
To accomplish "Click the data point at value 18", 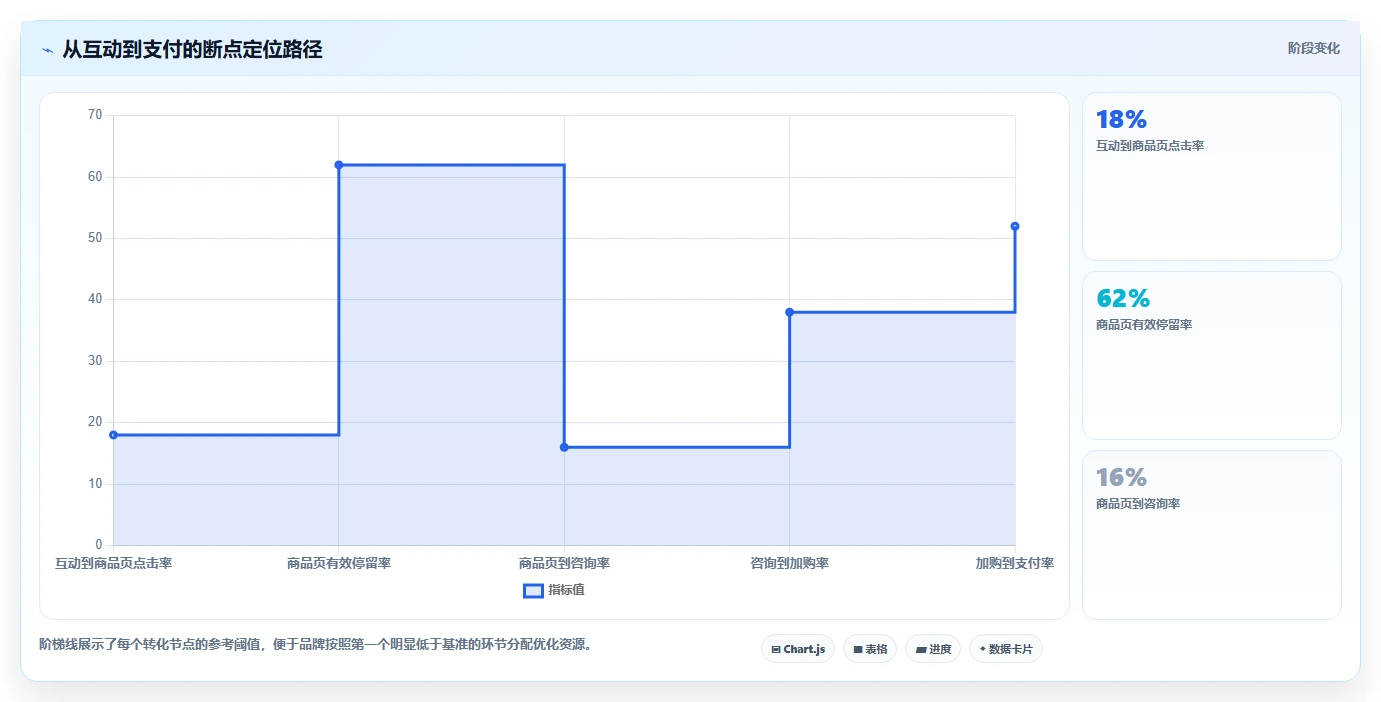I will 113,435.
